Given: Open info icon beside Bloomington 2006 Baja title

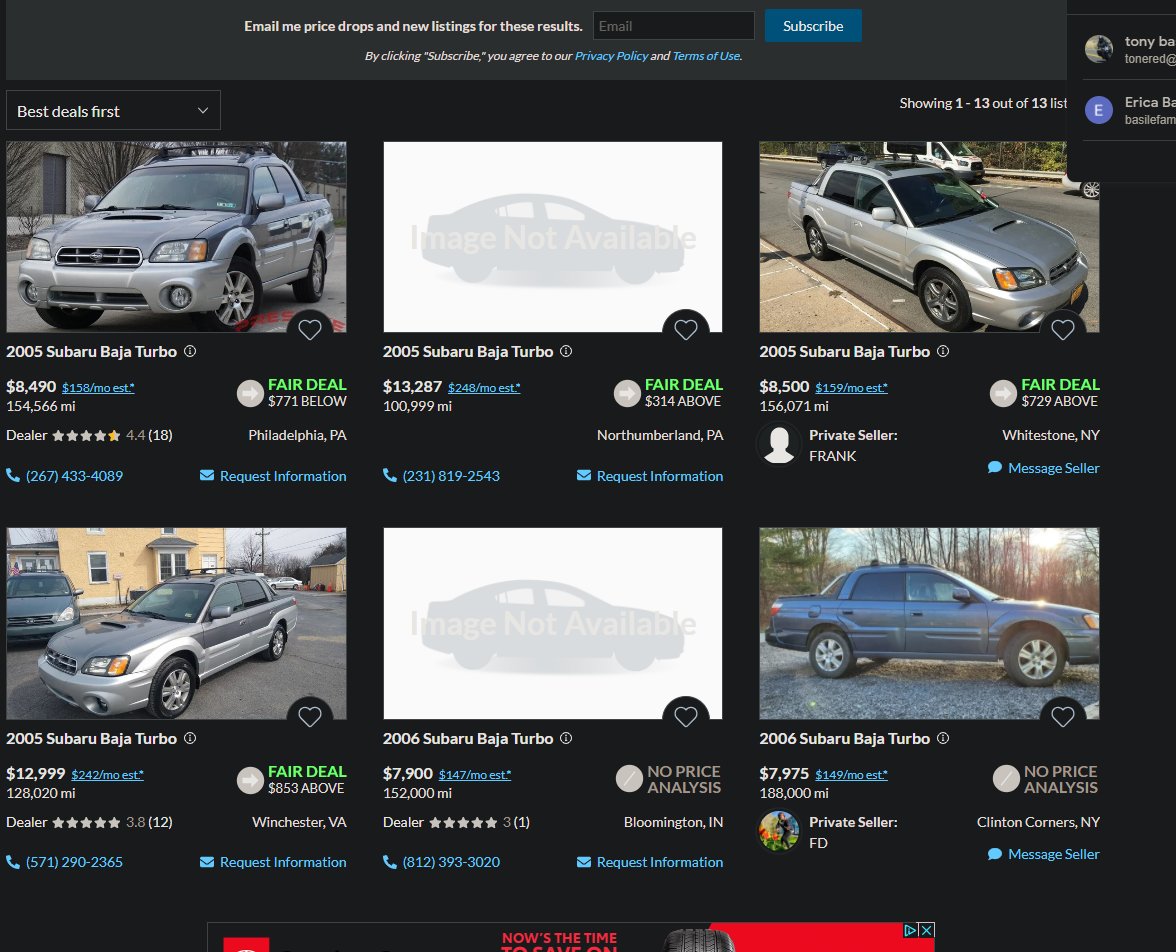Looking at the screenshot, I should 566,738.
